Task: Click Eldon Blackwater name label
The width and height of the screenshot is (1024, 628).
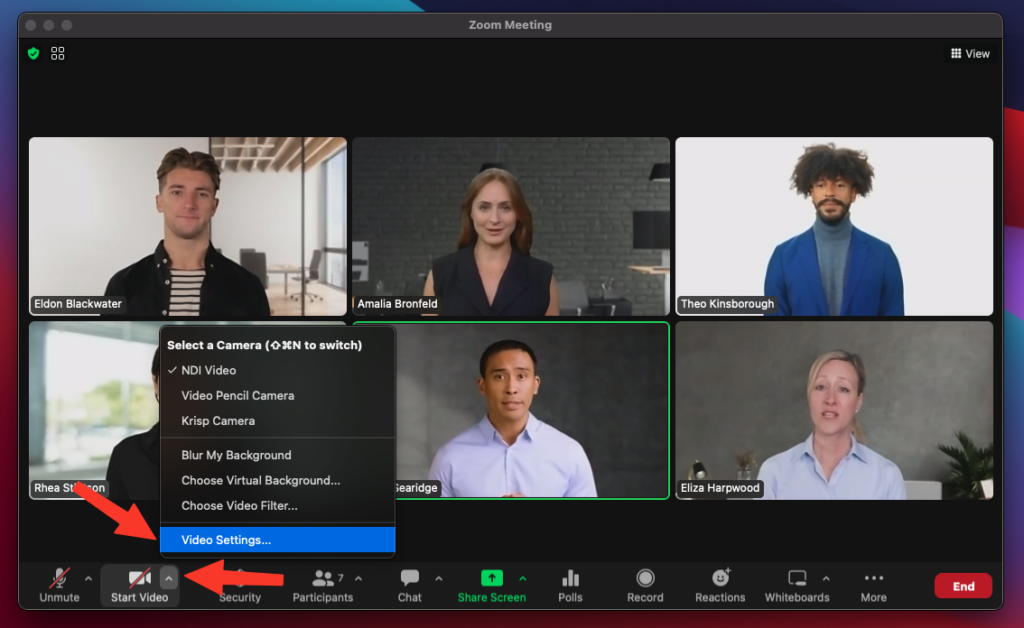Action: pos(78,304)
